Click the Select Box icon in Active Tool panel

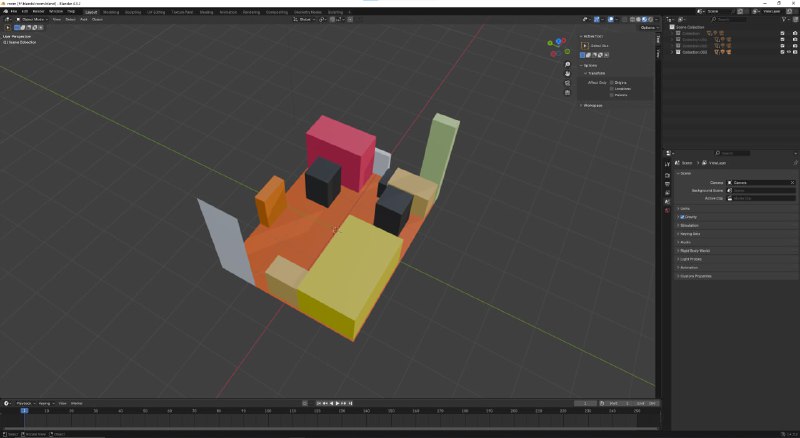click(585, 45)
